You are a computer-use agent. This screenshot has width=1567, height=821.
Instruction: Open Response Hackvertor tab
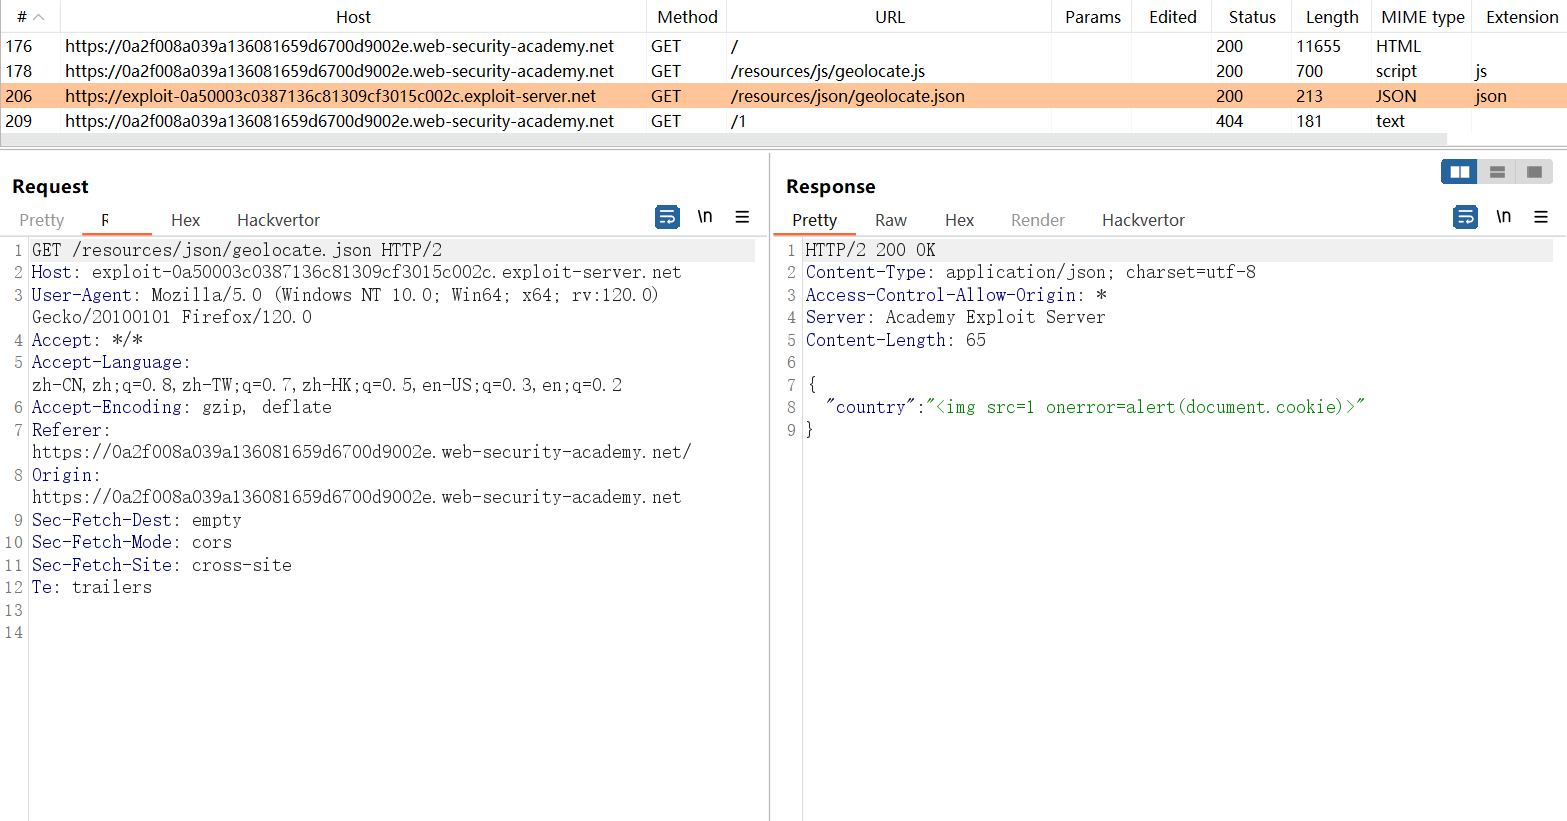[1143, 220]
